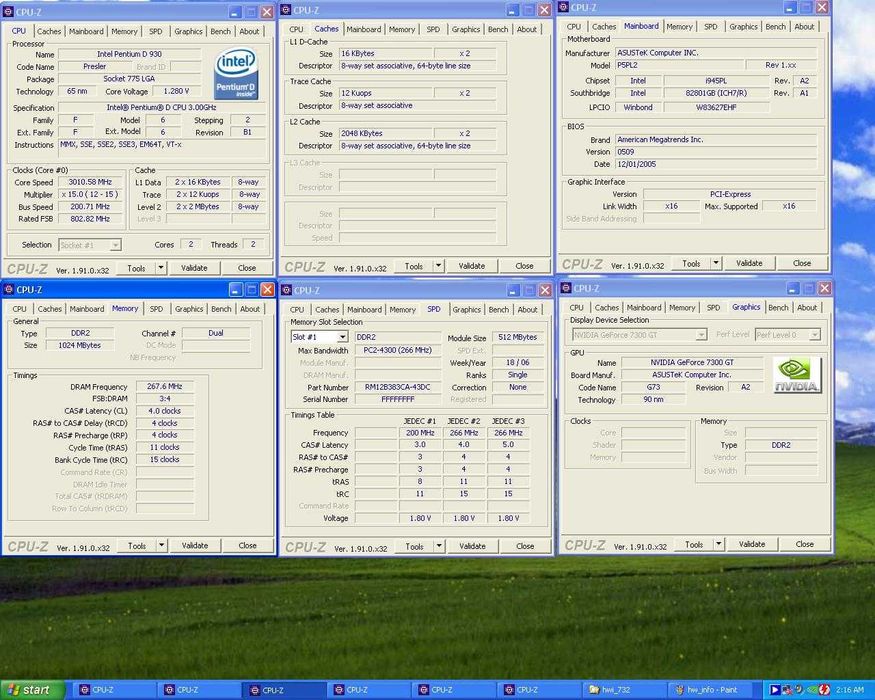This screenshot has width=875, height=700.
Task: Open the hwi_732 folder from the taskbar
Action: coord(624,690)
